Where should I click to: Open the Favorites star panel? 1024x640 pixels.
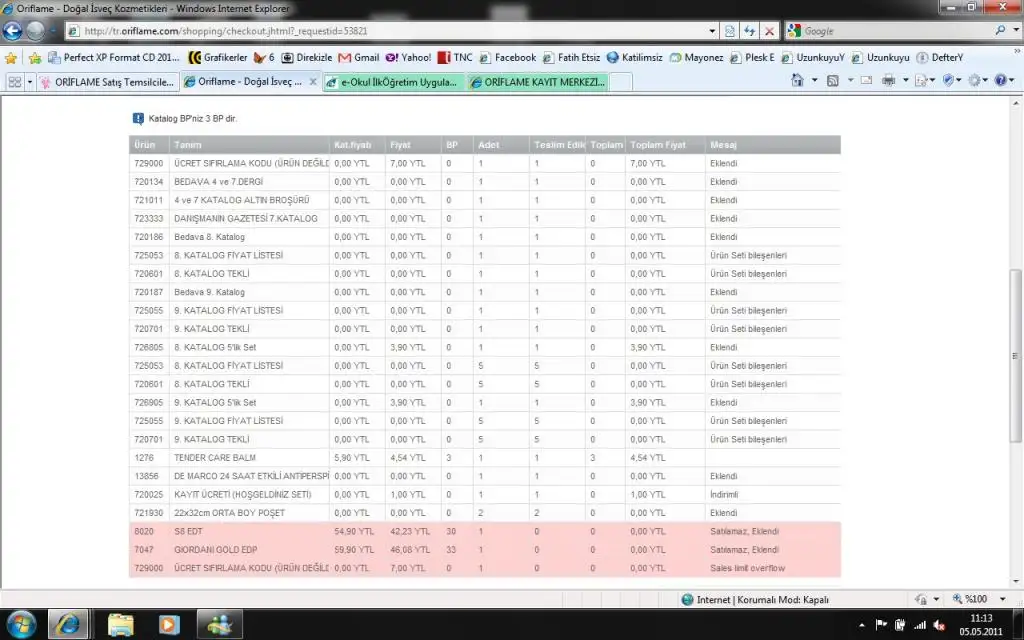(x=10, y=58)
